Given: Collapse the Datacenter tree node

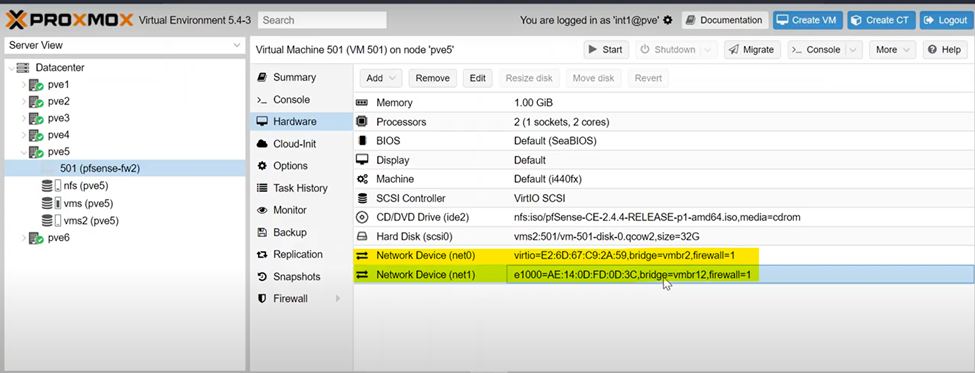Looking at the screenshot, I should tap(11, 67).
